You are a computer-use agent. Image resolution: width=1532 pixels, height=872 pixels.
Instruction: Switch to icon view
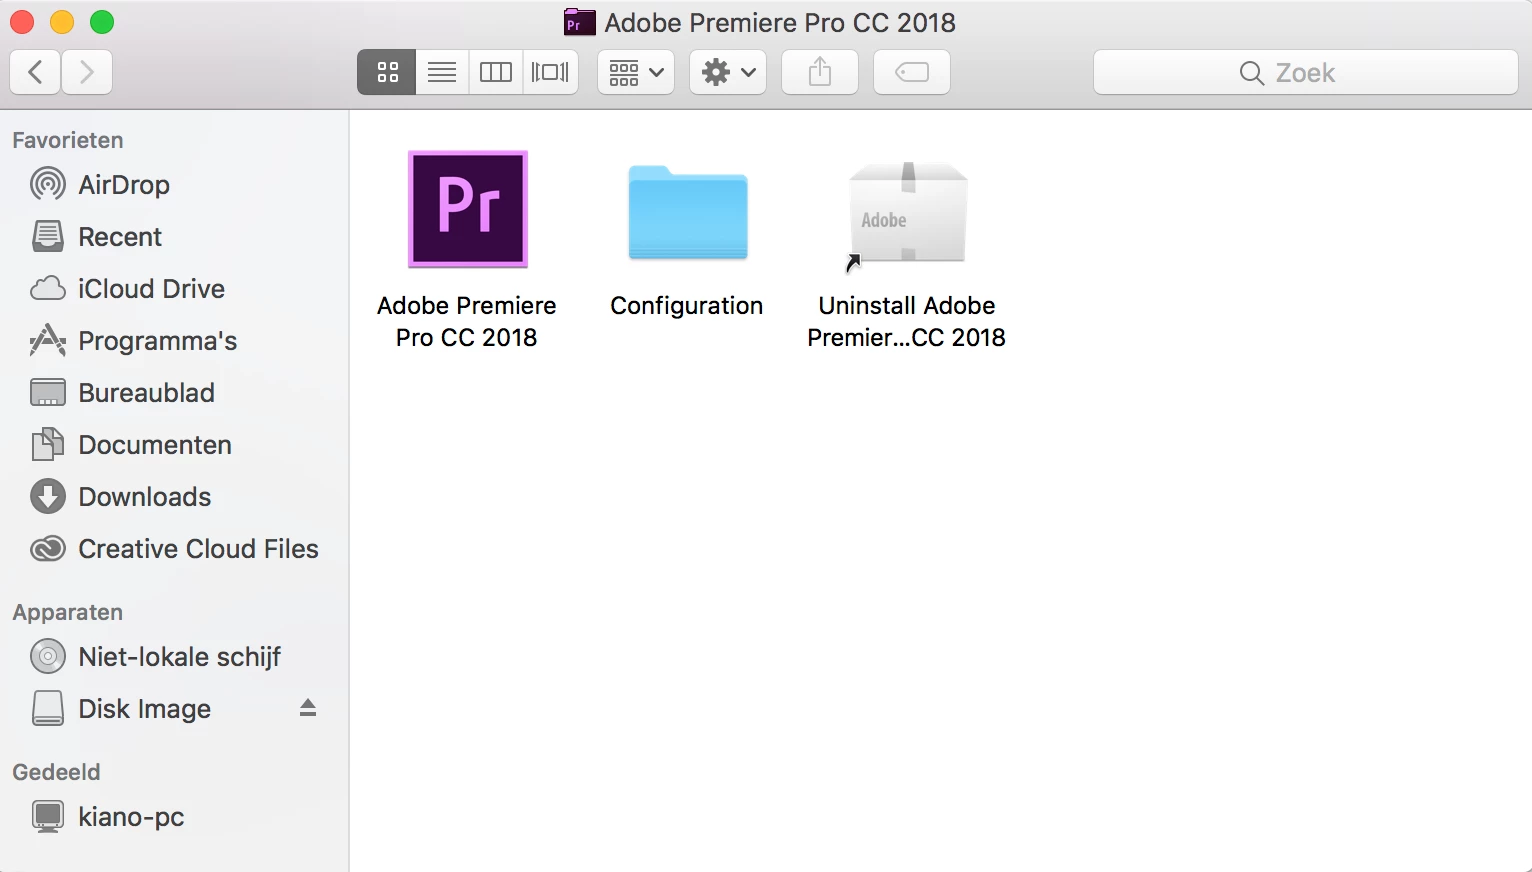(387, 72)
